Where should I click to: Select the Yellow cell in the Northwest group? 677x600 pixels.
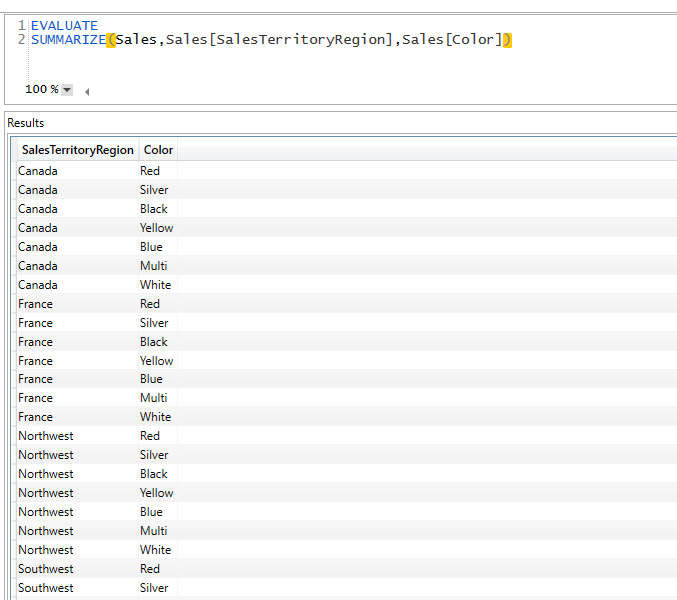(x=158, y=493)
